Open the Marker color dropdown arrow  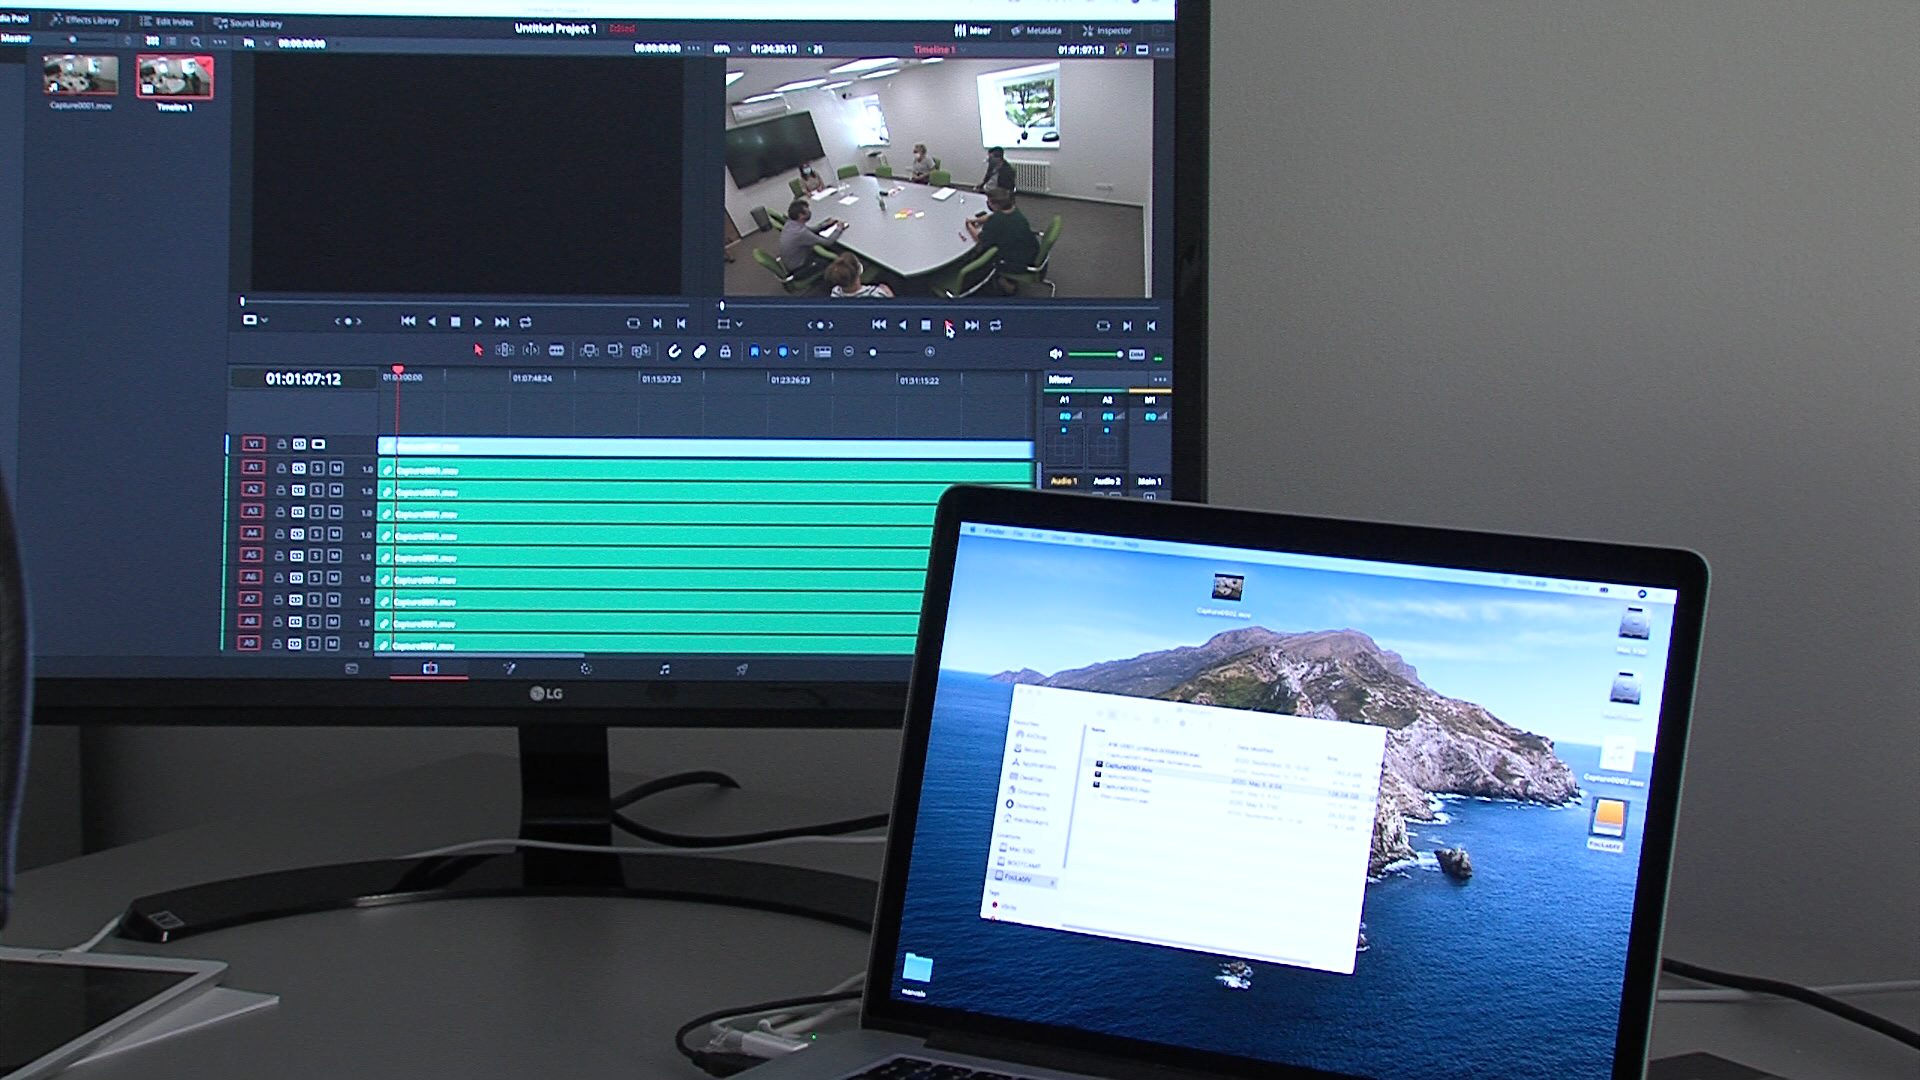(795, 352)
